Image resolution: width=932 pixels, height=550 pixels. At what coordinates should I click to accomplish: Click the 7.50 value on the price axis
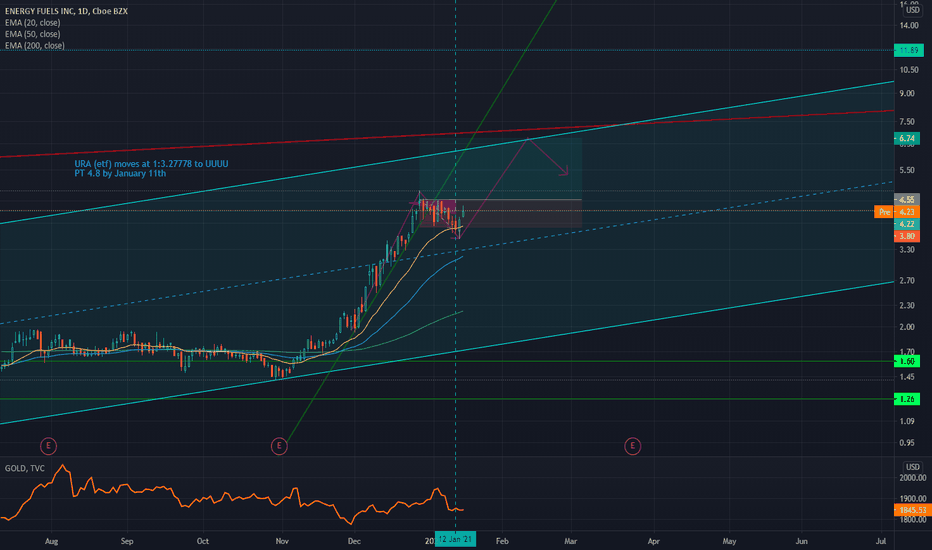[907, 121]
